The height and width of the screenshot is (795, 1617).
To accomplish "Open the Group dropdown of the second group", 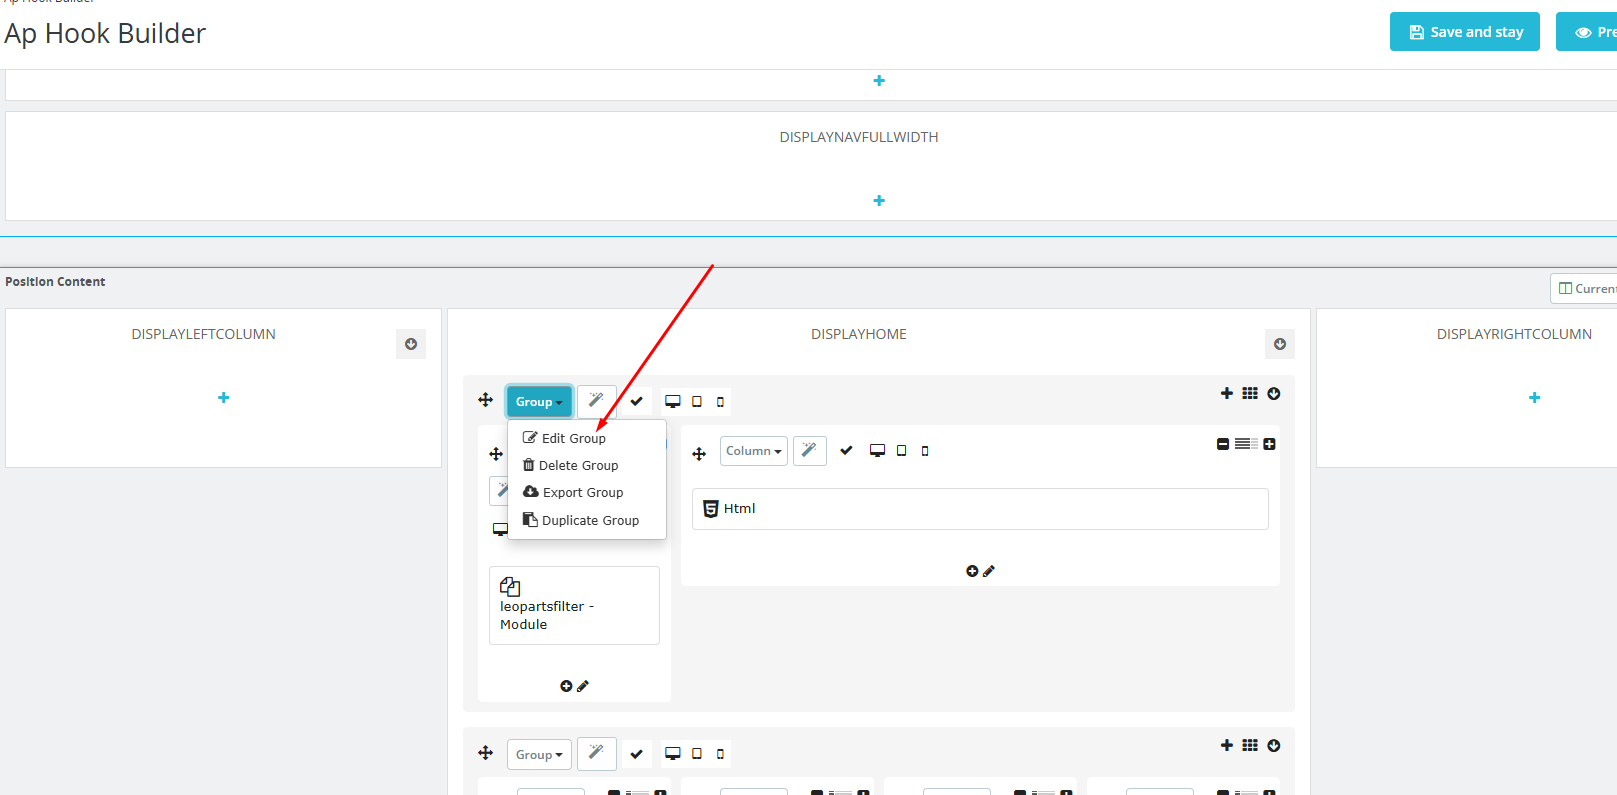I will [539, 754].
